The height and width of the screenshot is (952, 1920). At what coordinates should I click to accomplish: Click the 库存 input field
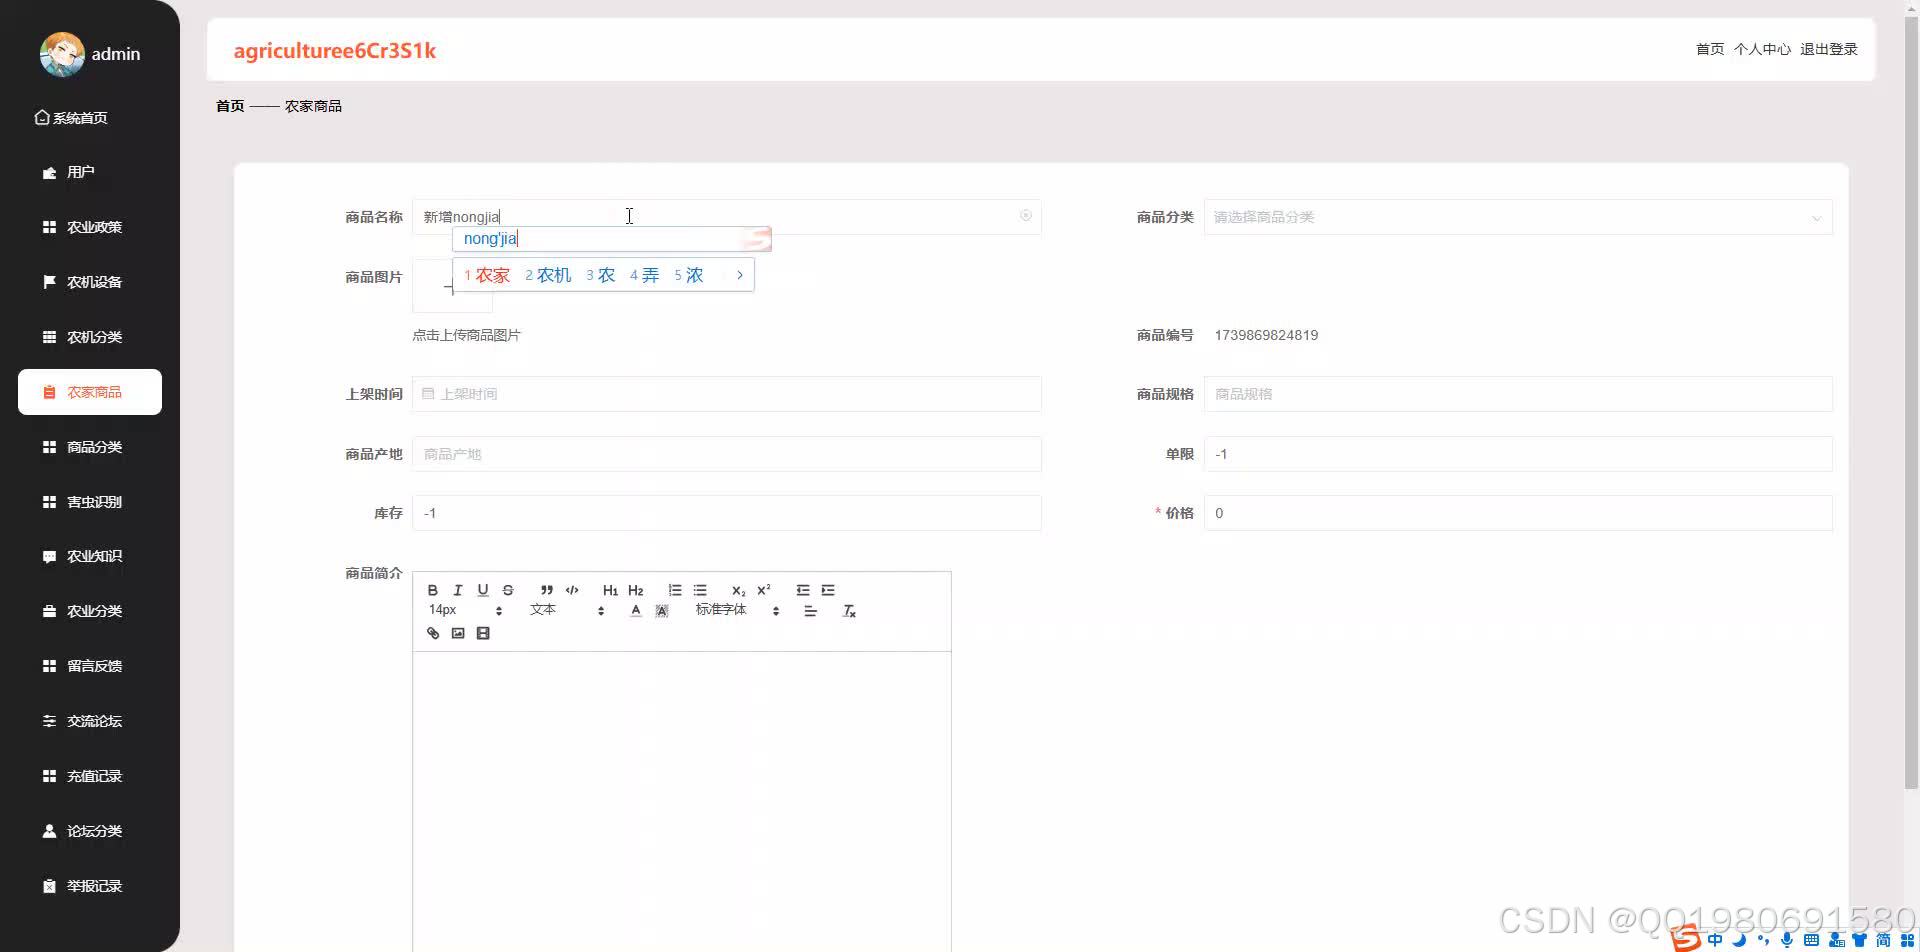click(x=727, y=513)
